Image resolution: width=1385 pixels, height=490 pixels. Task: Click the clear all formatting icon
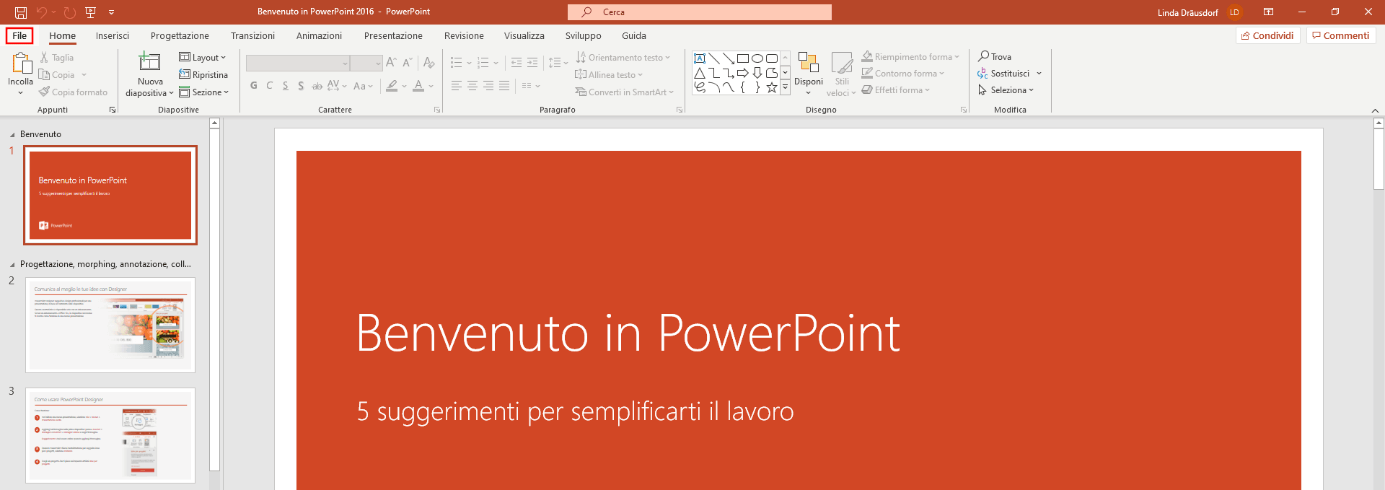428,62
